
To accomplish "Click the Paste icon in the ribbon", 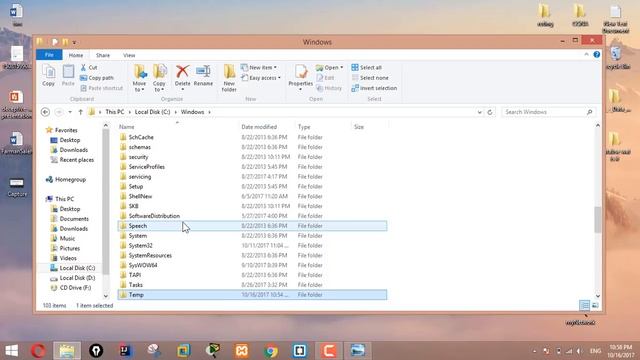I will point(68,76).
